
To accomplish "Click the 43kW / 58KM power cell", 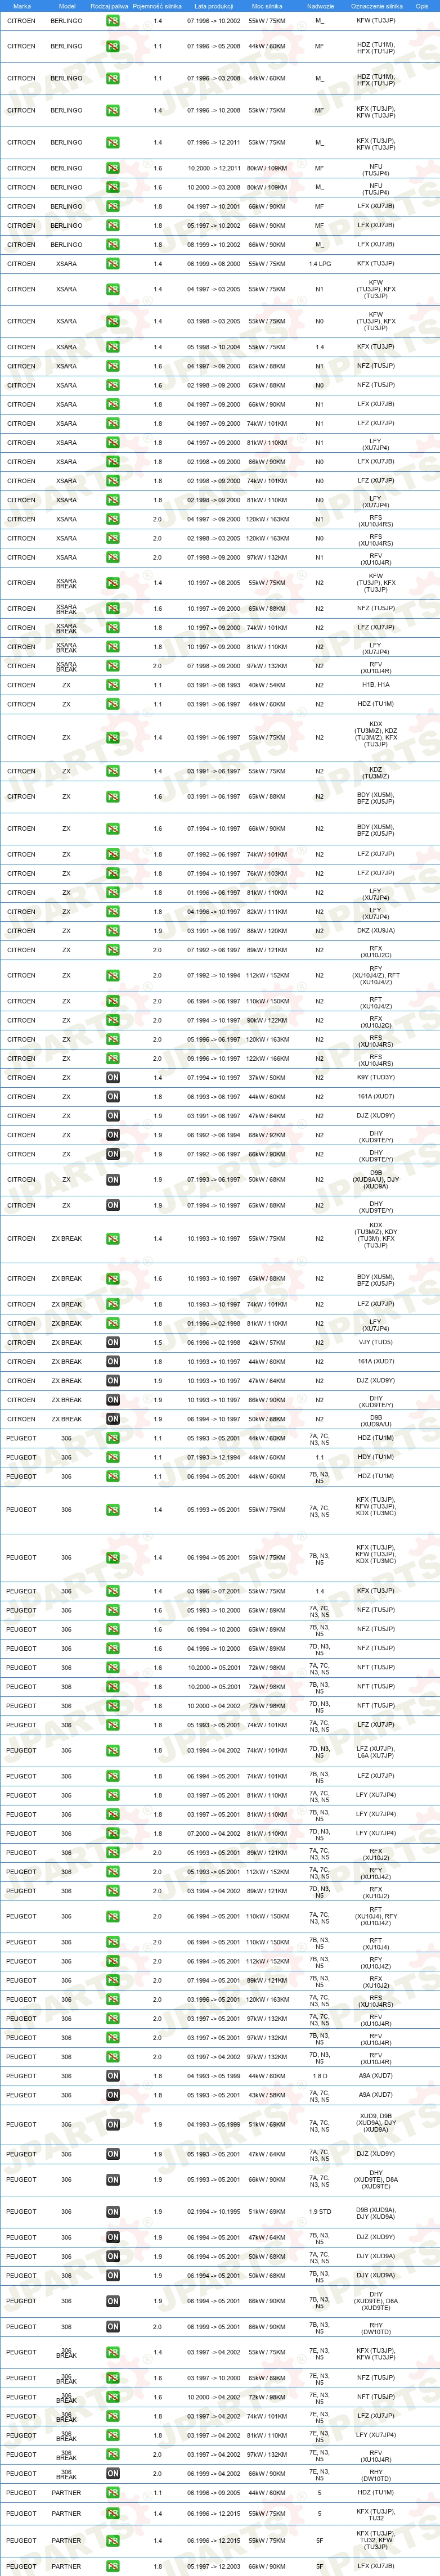I will pos(267,2095).
